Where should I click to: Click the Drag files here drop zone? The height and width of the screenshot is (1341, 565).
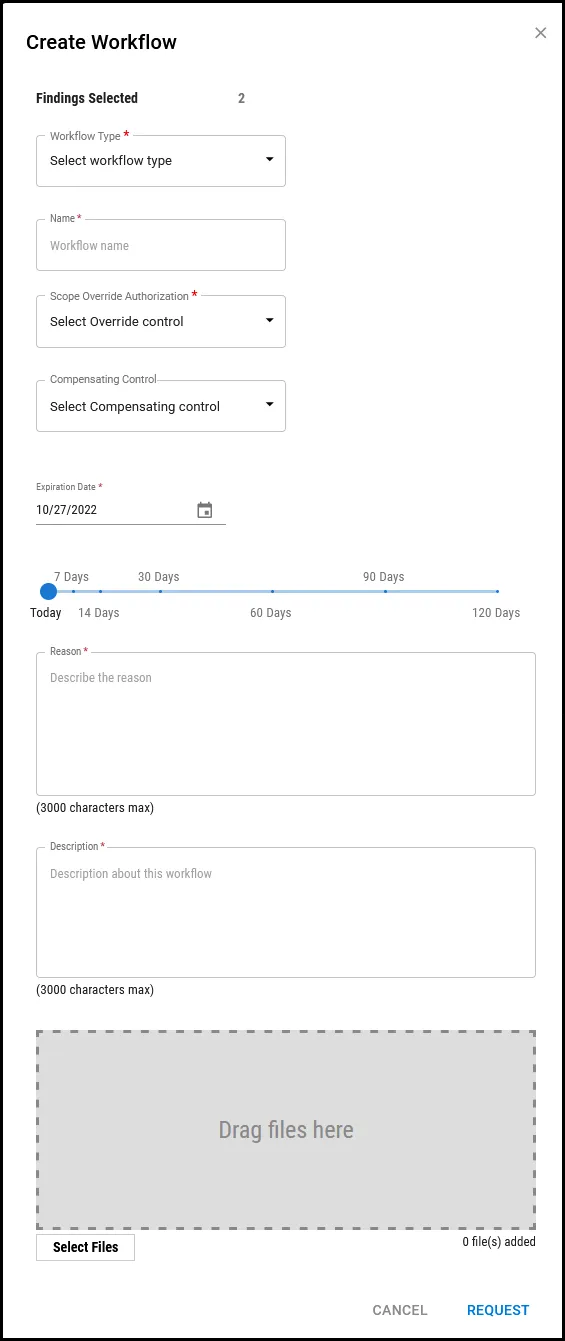pyautogui.click(x=286, y=1130)
